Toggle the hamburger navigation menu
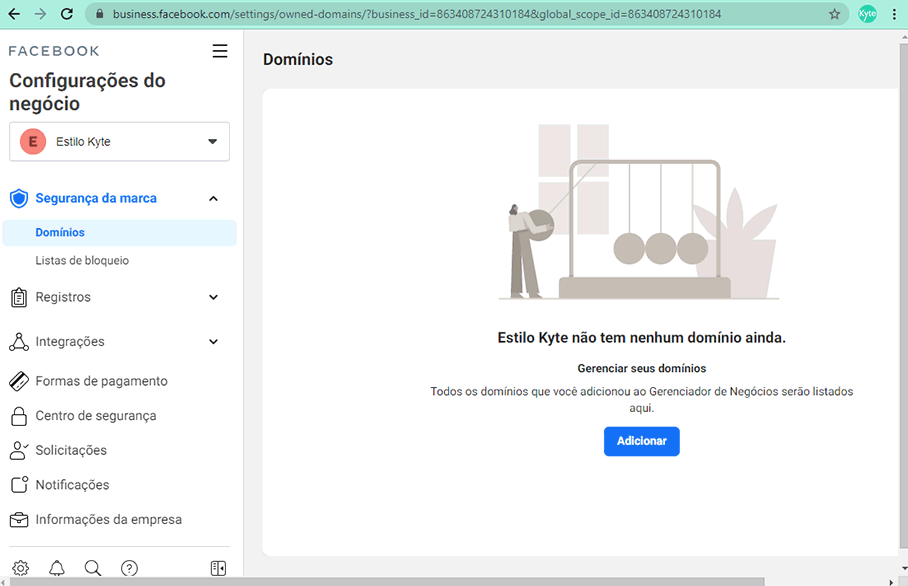Screen dimensions: 908x586 click(x=219, y=51)
